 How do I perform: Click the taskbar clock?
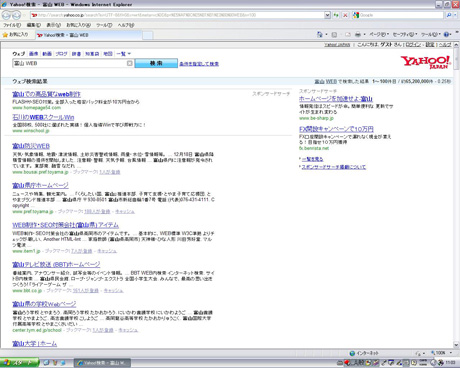point(451,363)
